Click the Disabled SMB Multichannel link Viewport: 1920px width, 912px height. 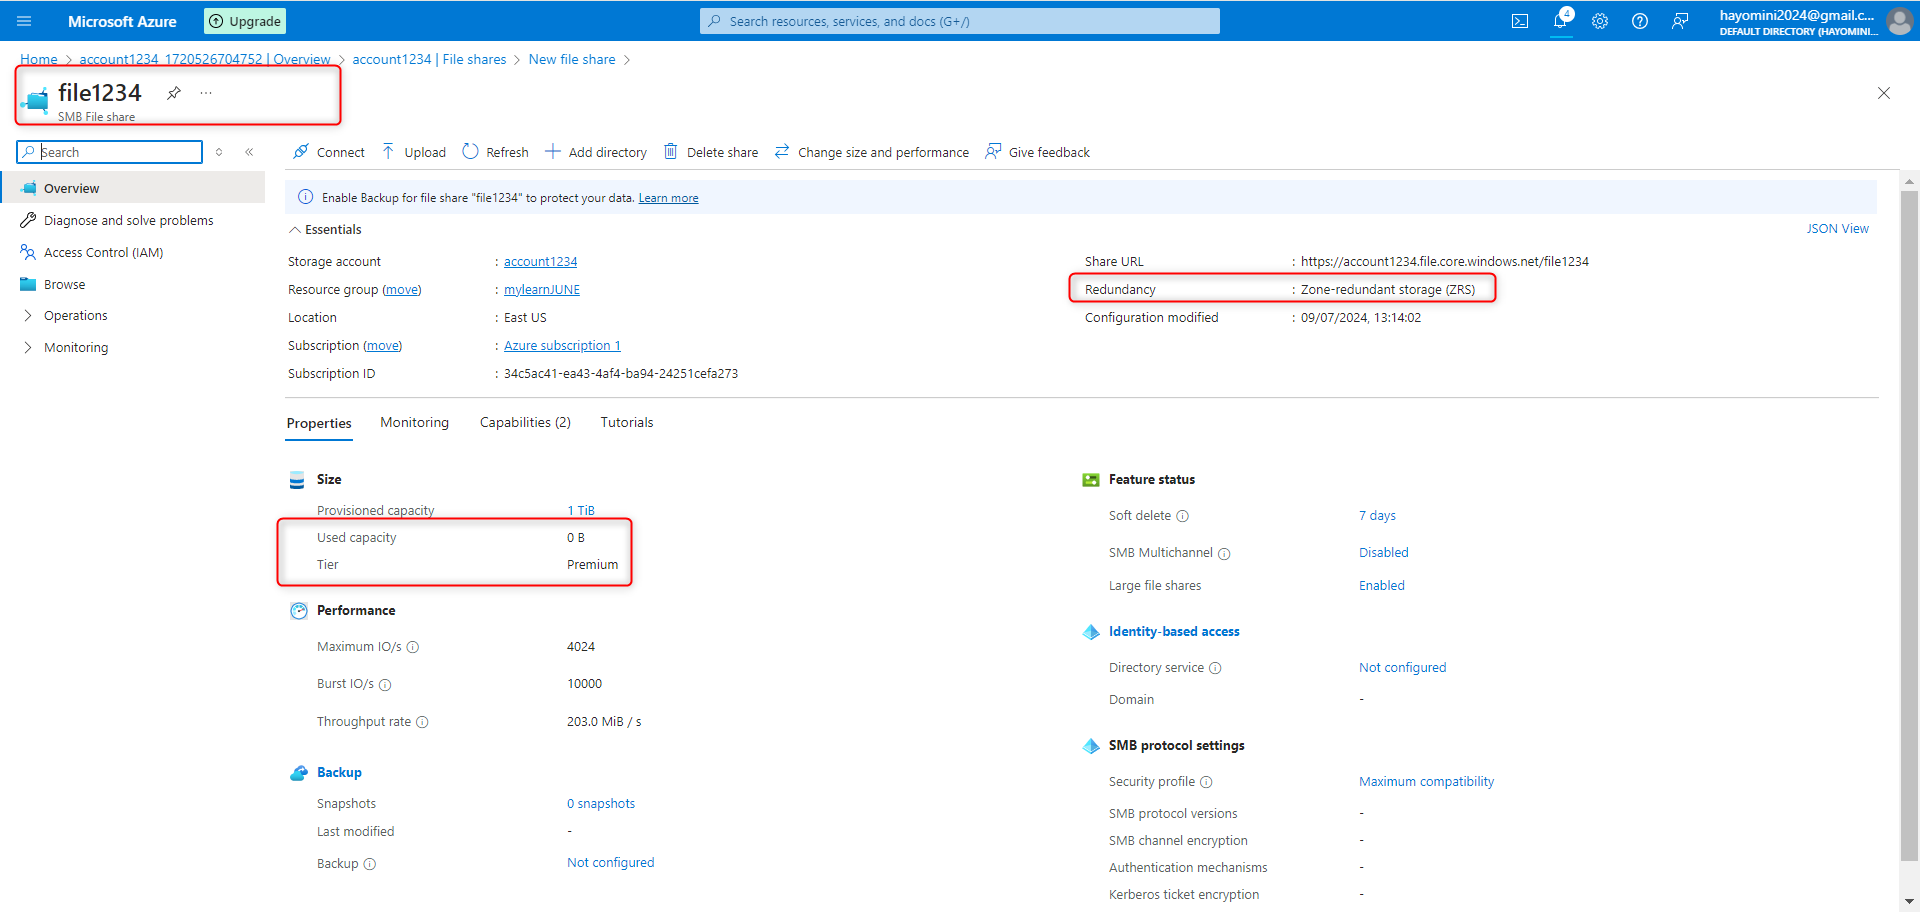click(x=1383, y=553)
